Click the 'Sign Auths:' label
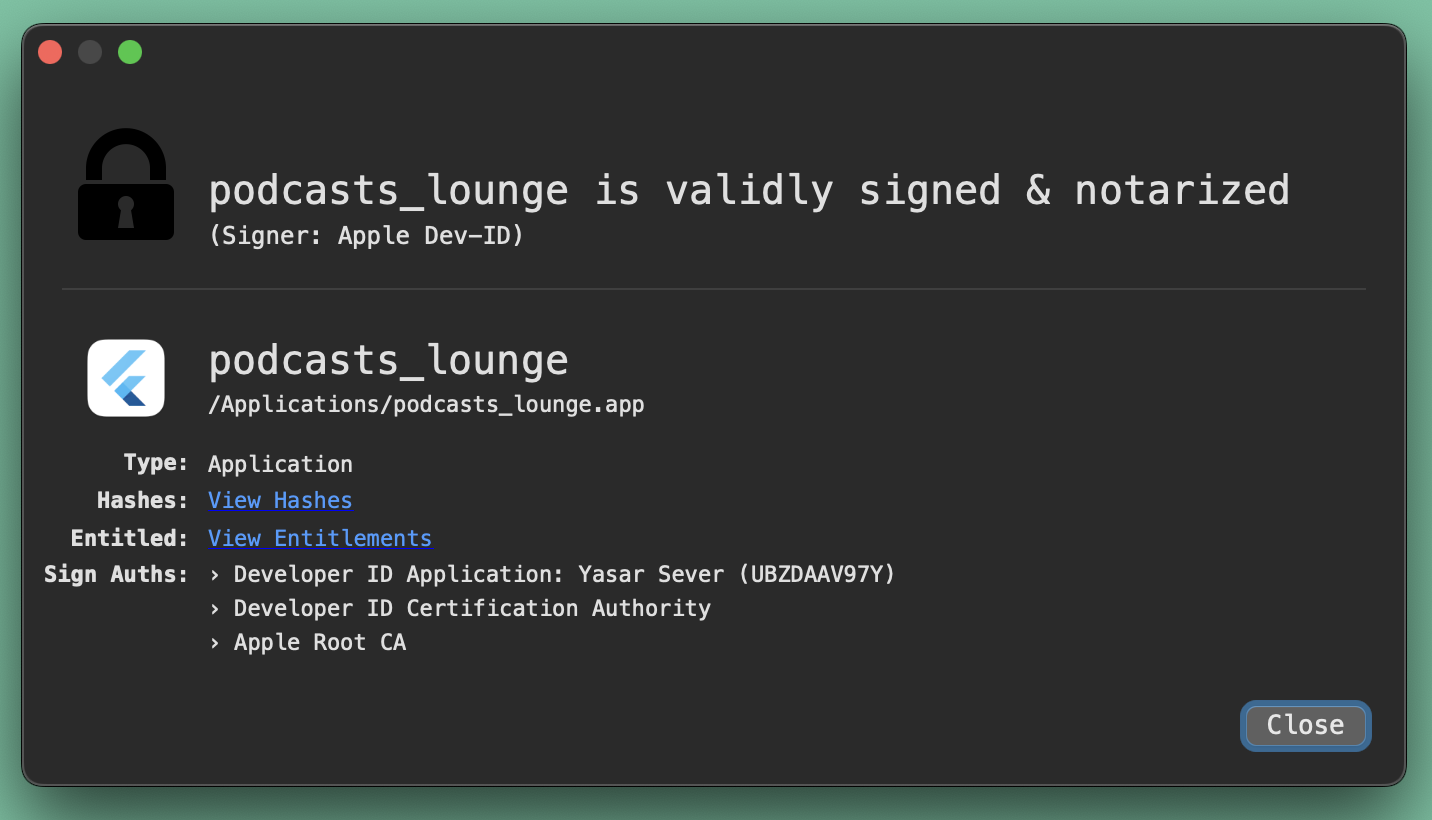 [x=116, y=575]
